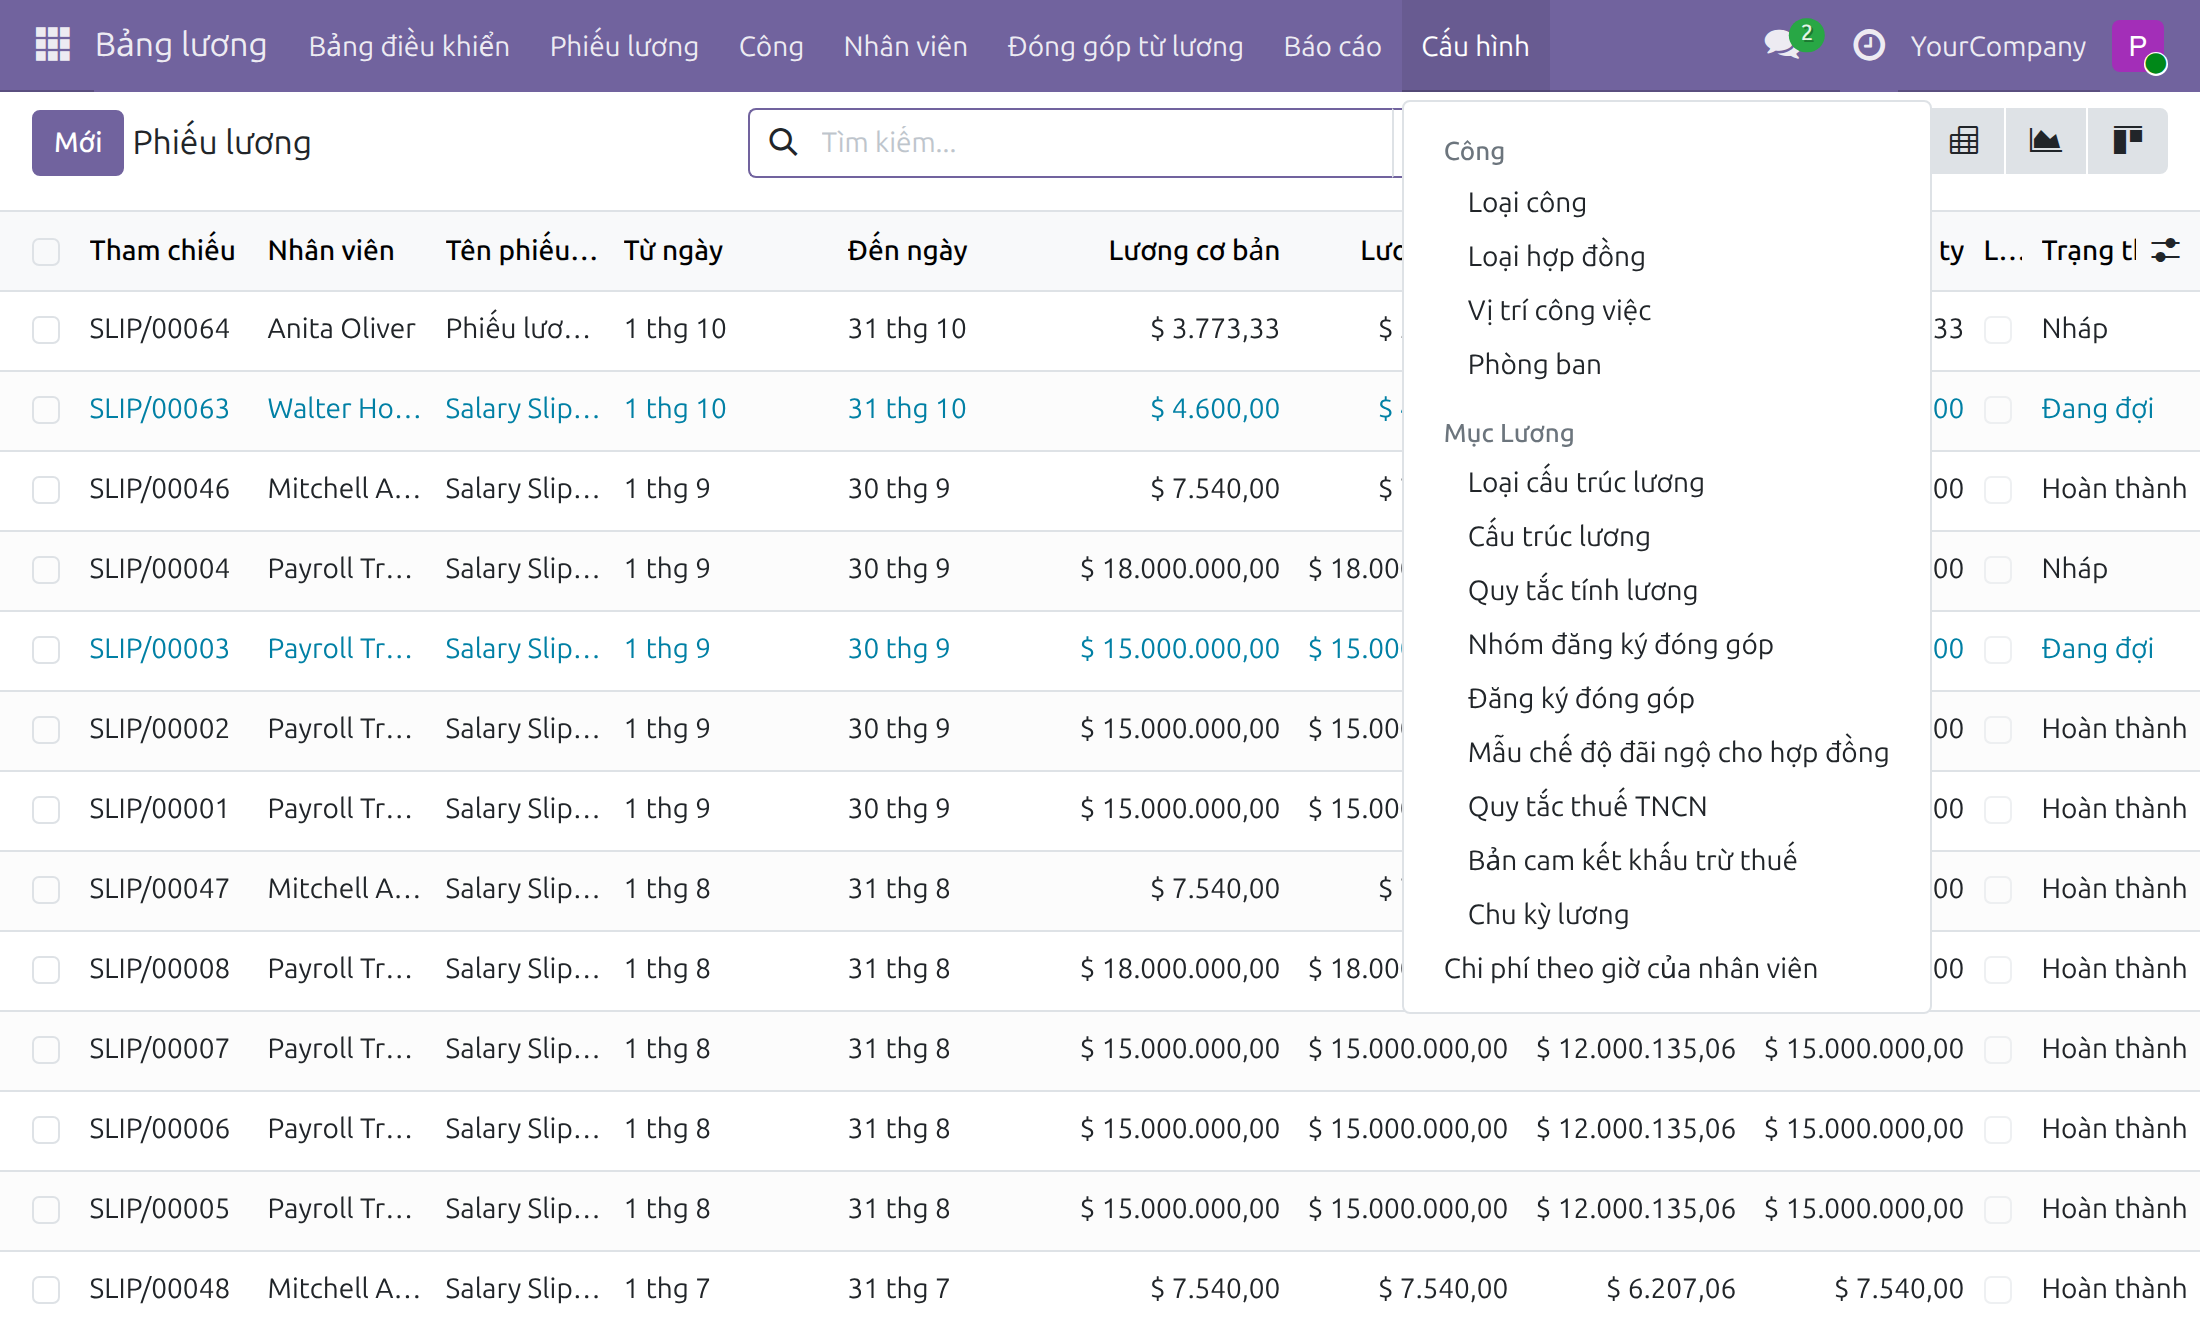Focus the Tìm kiếm search field
The image size is (2200, 1320).
[1100, 143]
